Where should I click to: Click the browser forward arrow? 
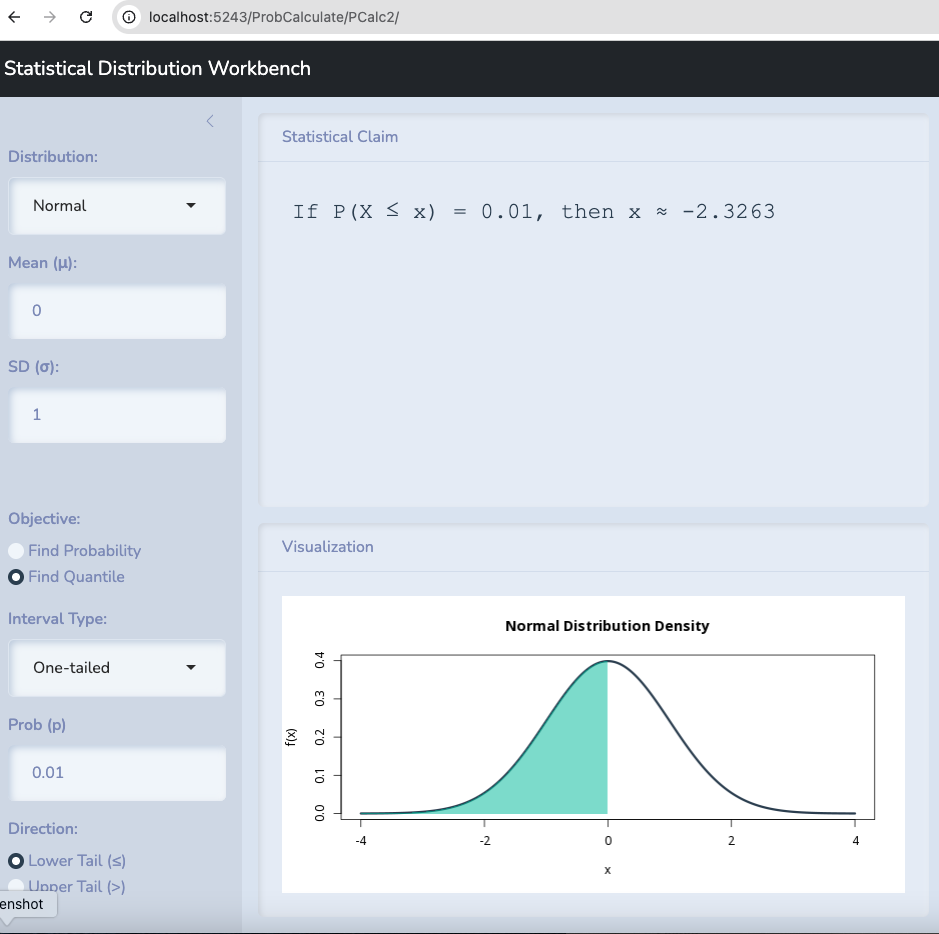(49, 17)
